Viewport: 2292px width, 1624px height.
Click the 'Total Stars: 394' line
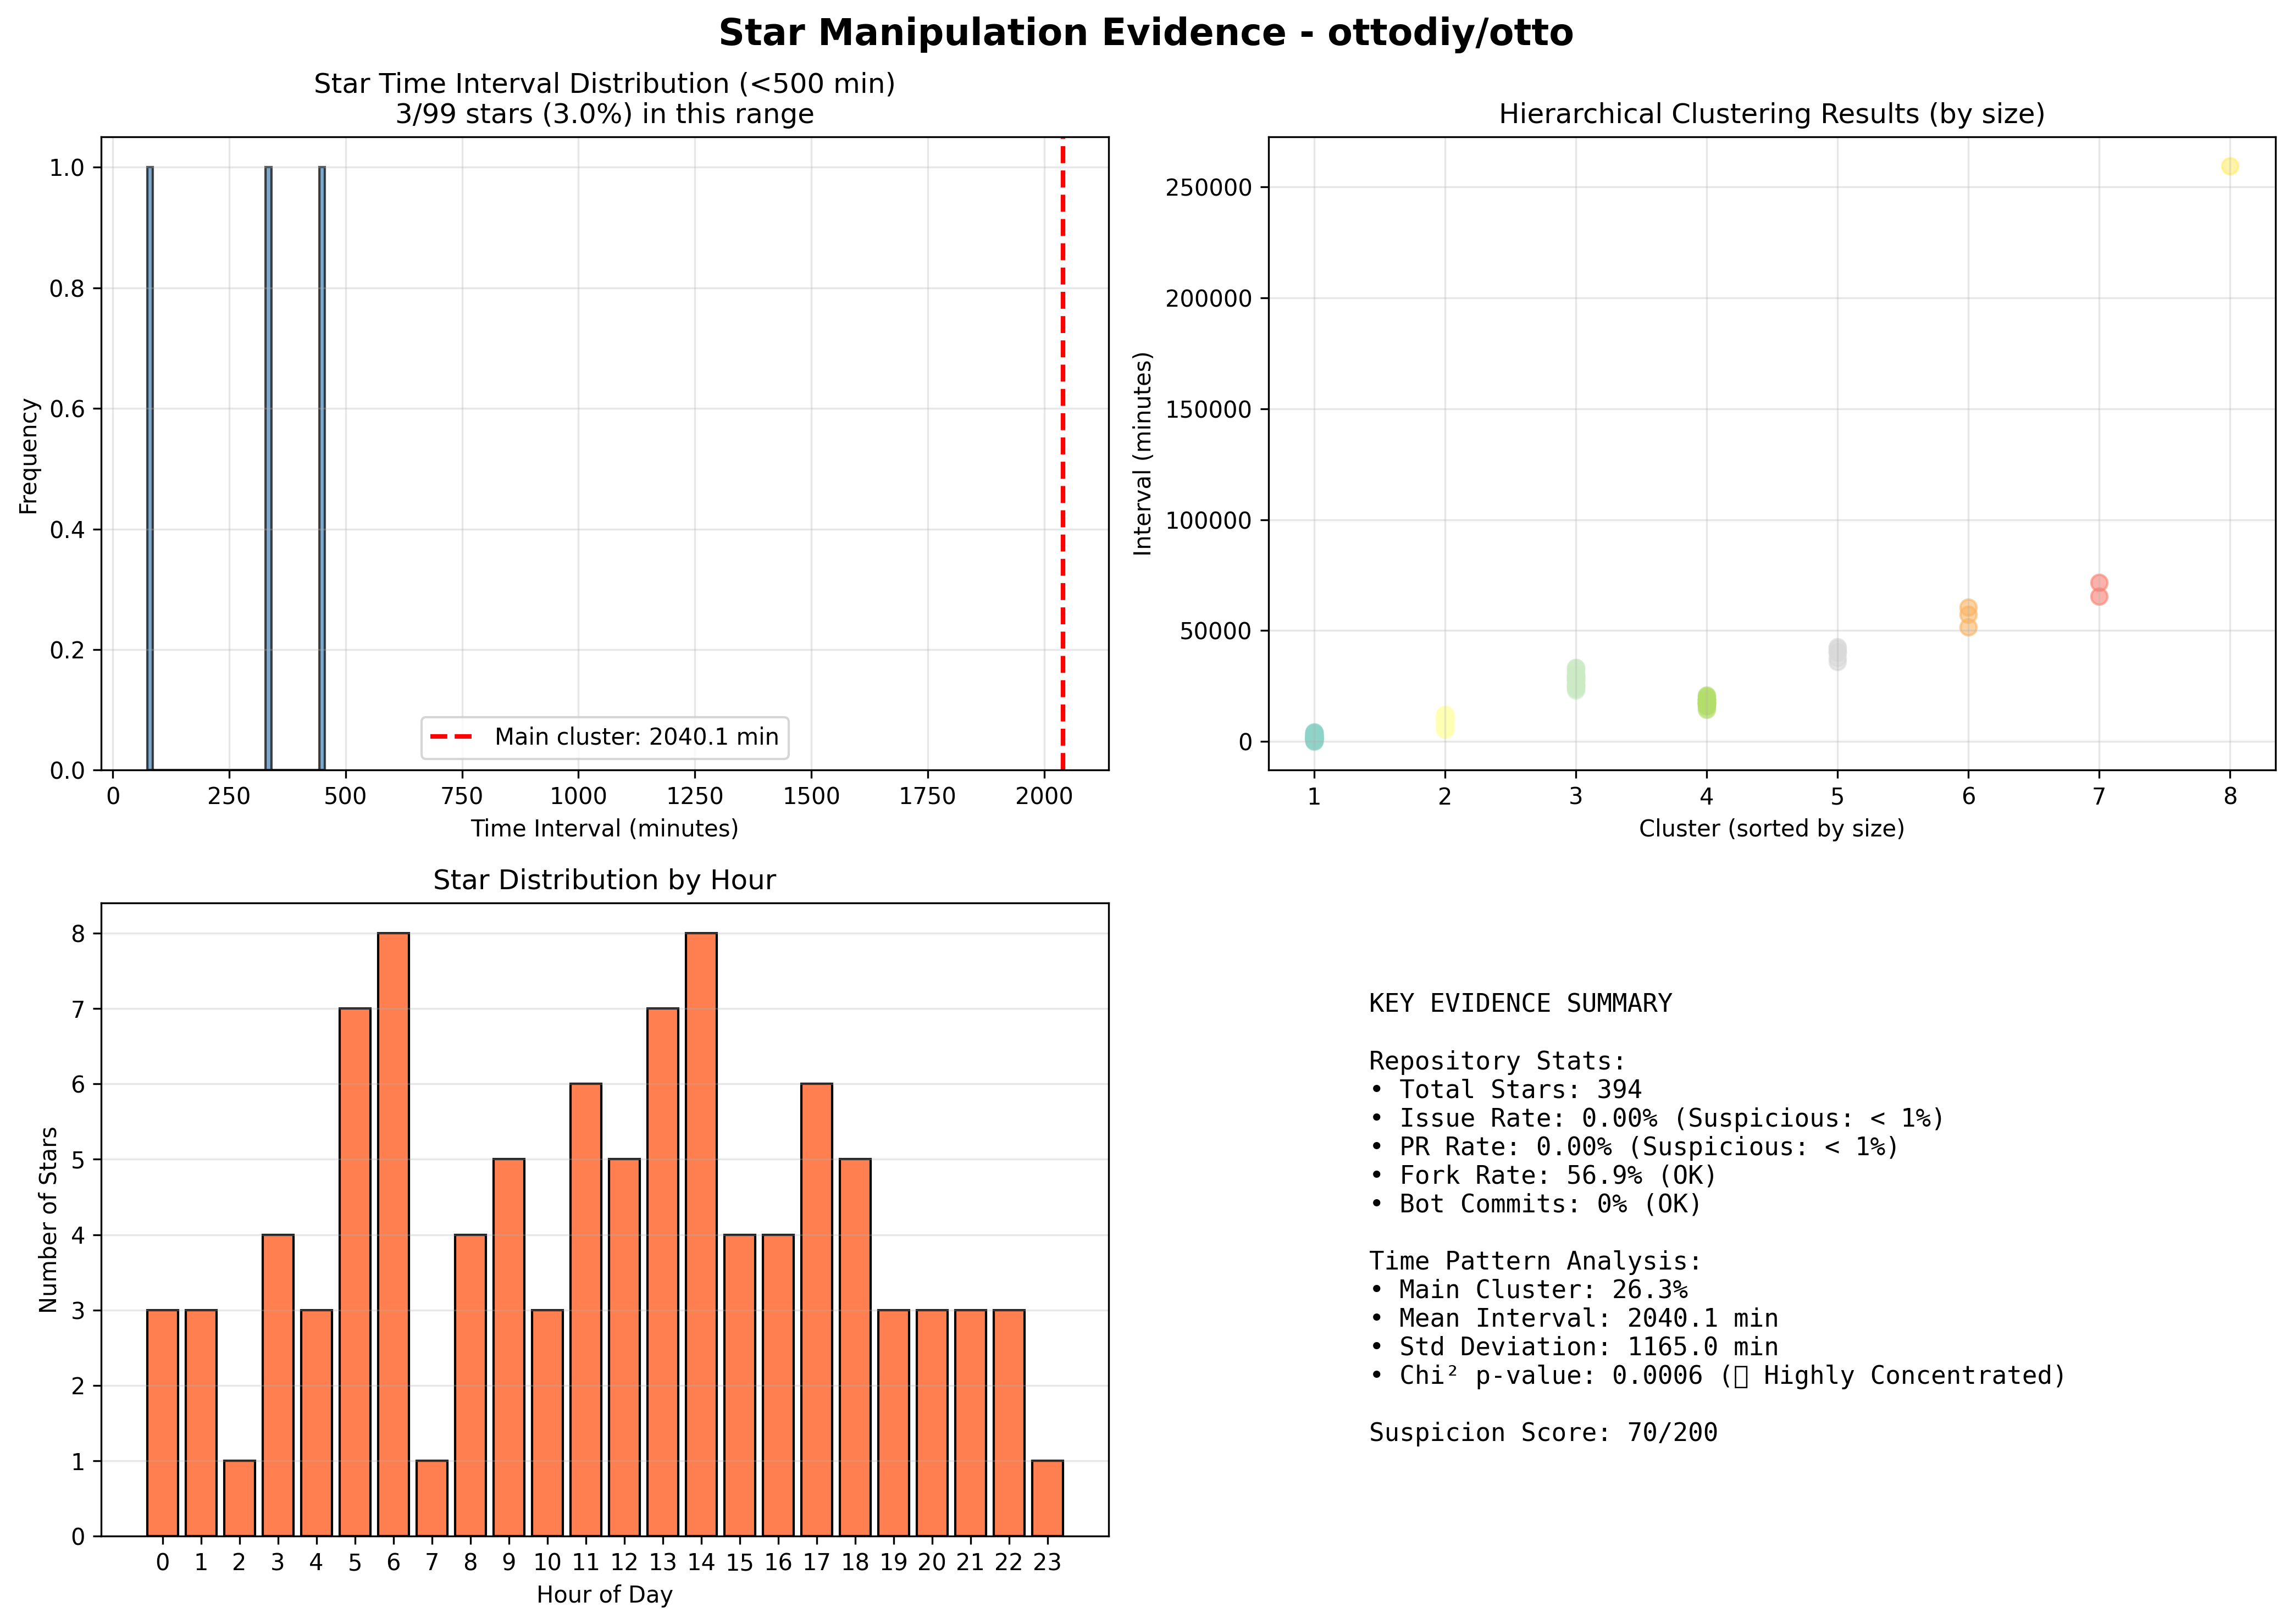pos(1506,1089)
